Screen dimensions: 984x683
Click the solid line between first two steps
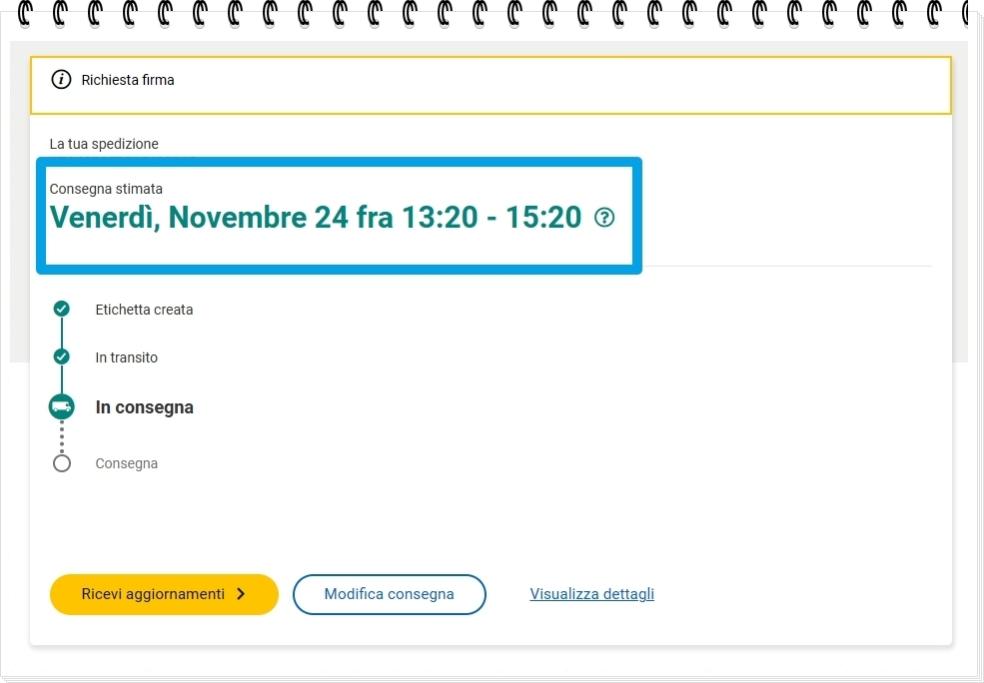pos(62,333)
